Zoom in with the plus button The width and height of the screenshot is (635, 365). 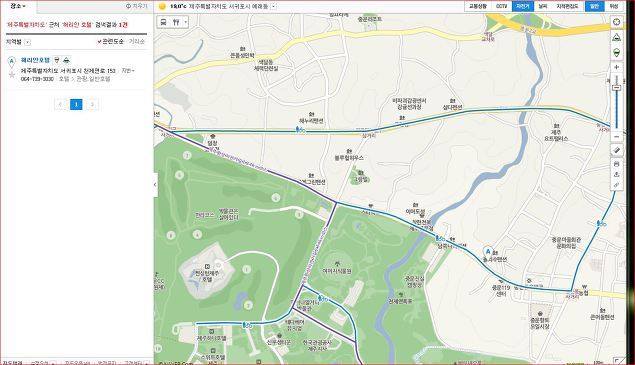tap(617, 67)
